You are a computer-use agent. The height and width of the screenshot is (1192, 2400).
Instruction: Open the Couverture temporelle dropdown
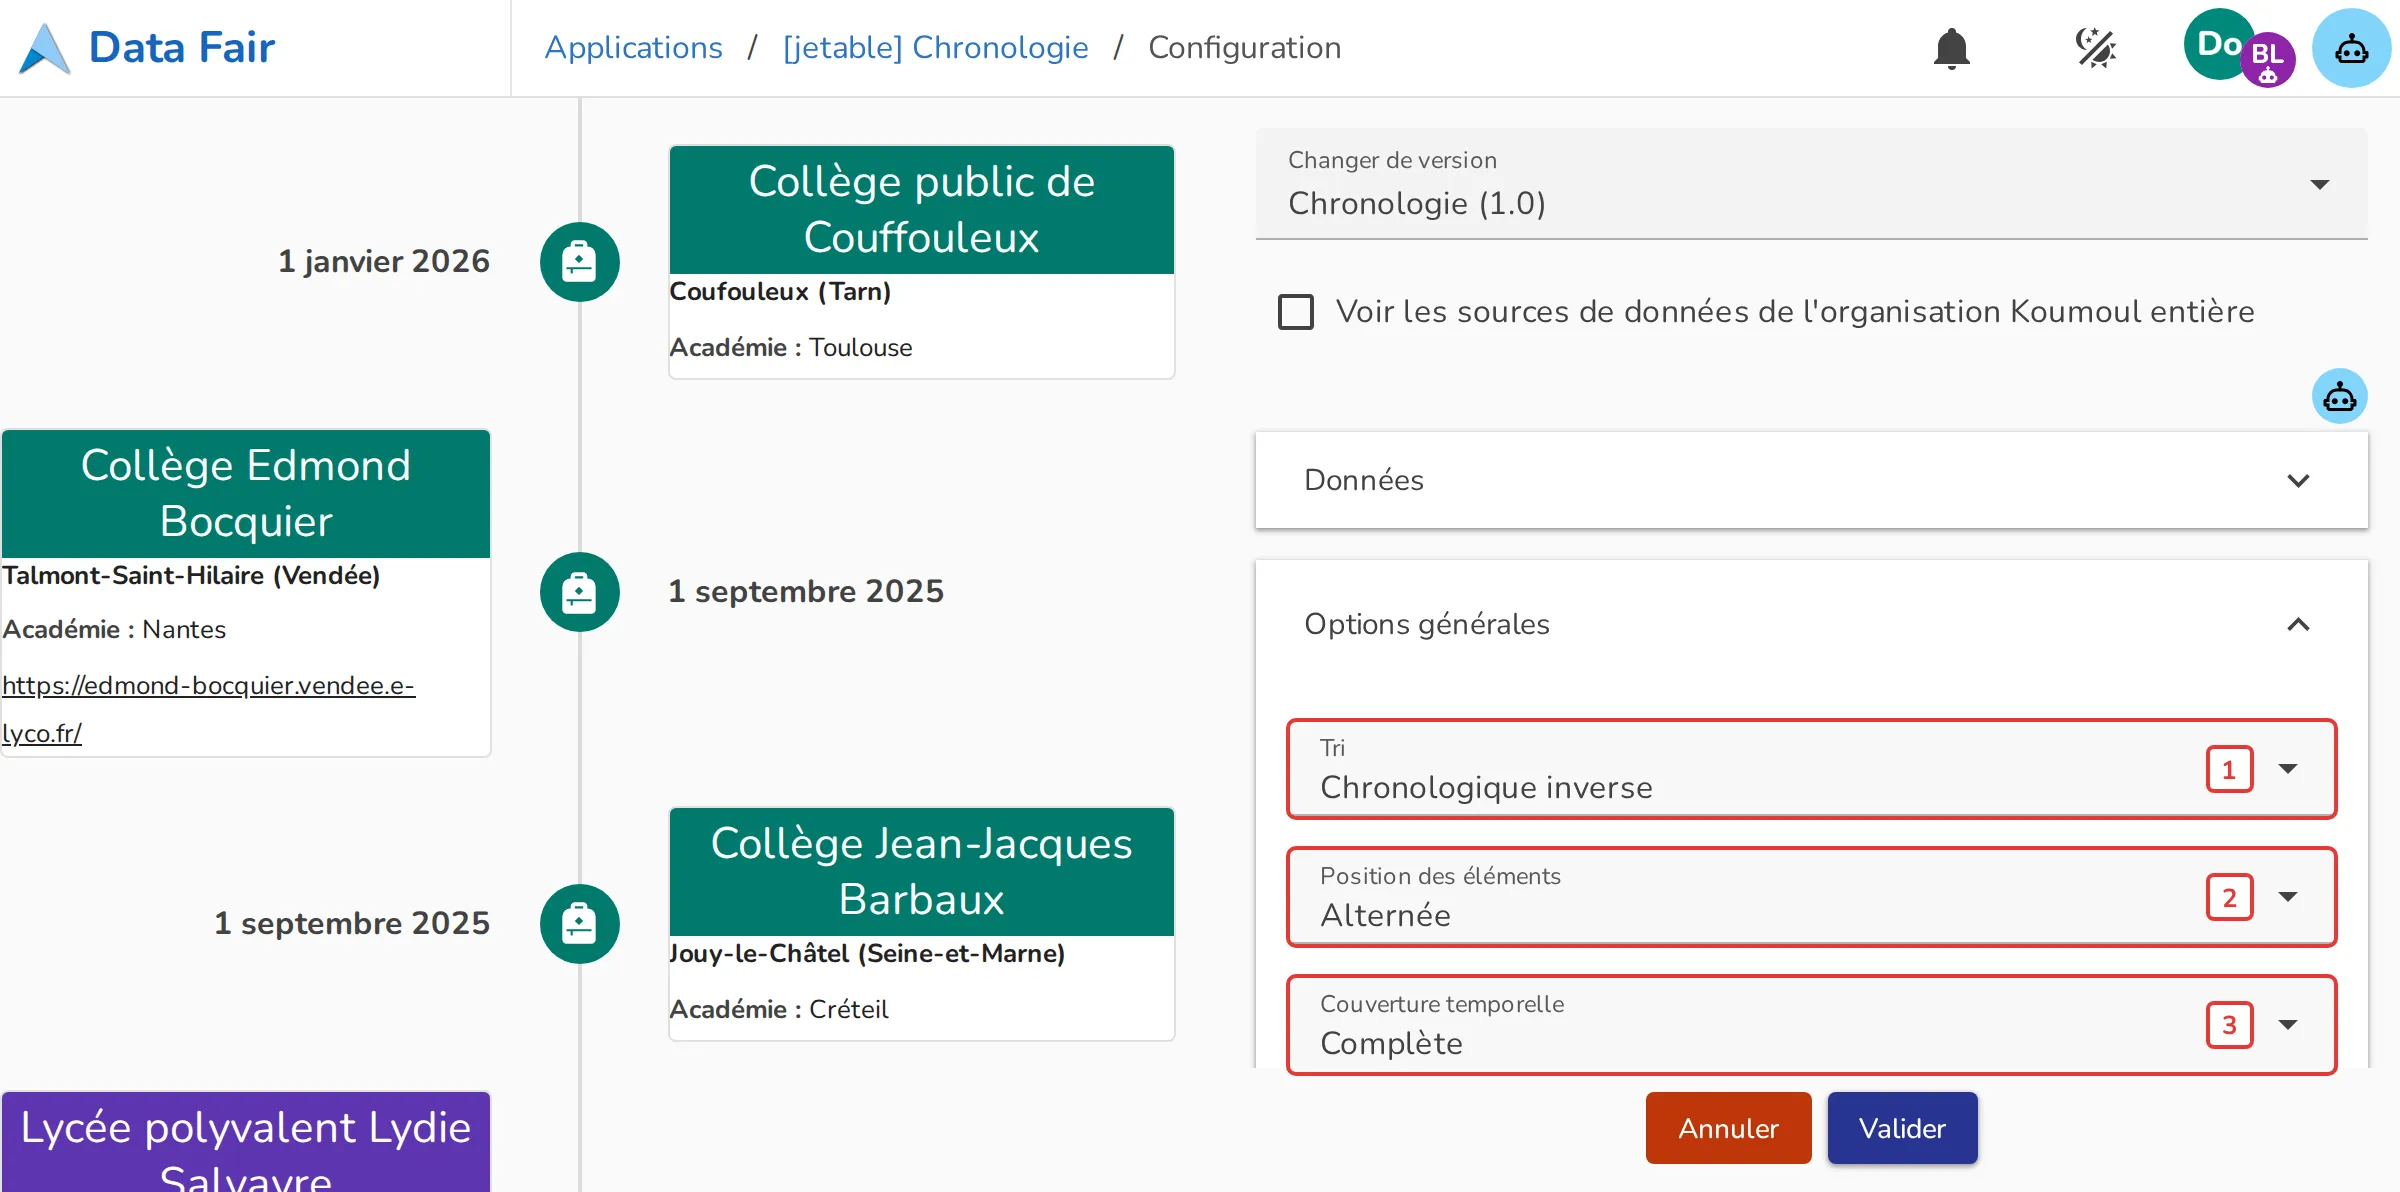(1811, 1024)
